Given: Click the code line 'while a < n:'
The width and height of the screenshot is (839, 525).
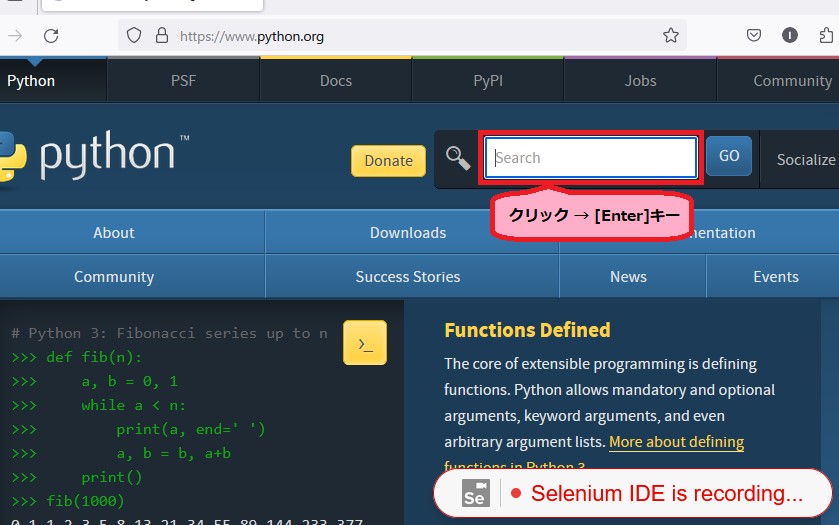Looking at the screenshot, I should click(134, 405).
